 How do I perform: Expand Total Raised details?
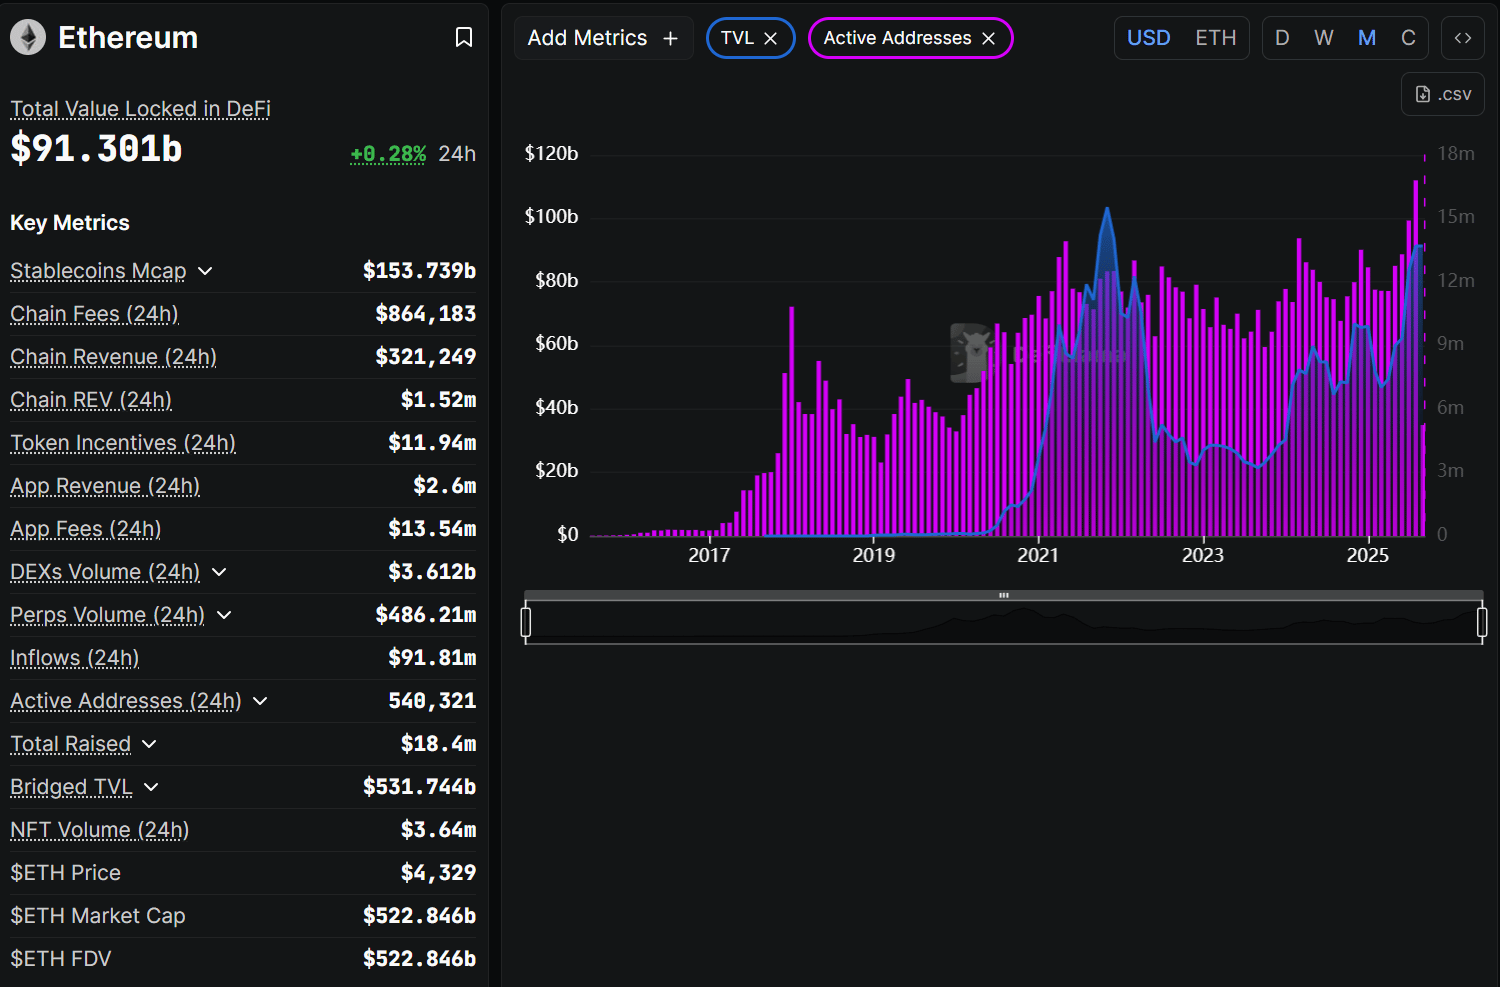149,744
